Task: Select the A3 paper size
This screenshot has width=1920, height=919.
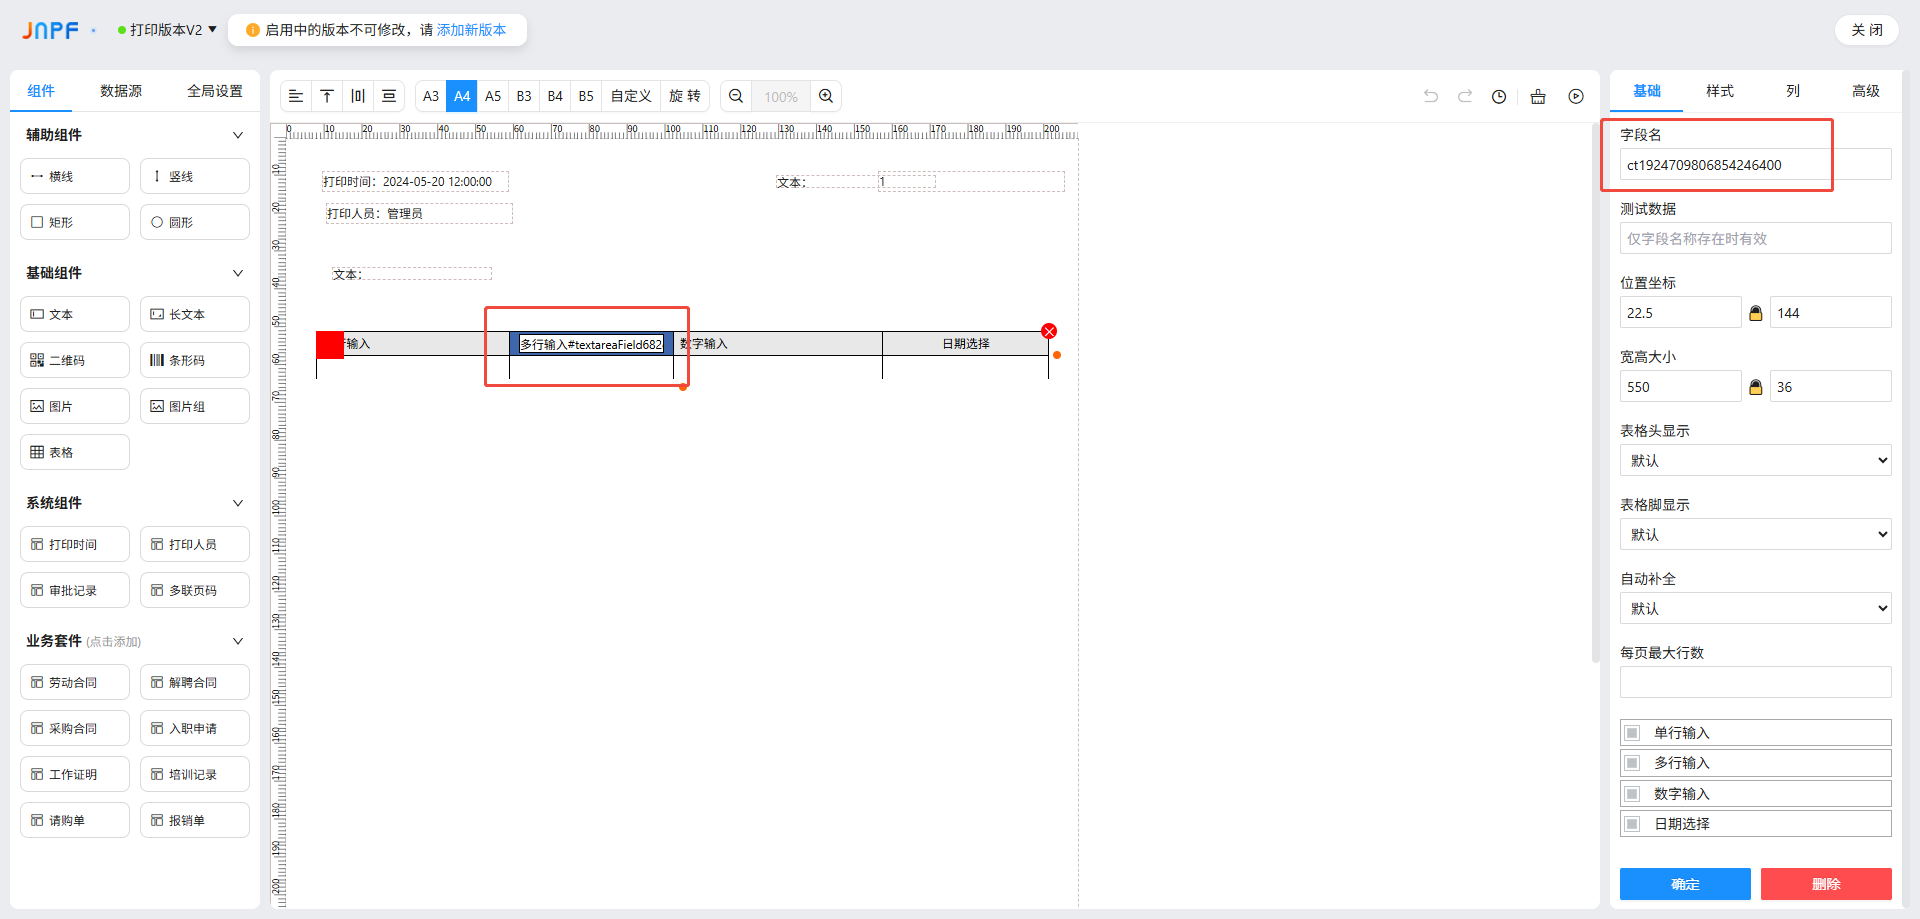Action: (x=431, y=96)
